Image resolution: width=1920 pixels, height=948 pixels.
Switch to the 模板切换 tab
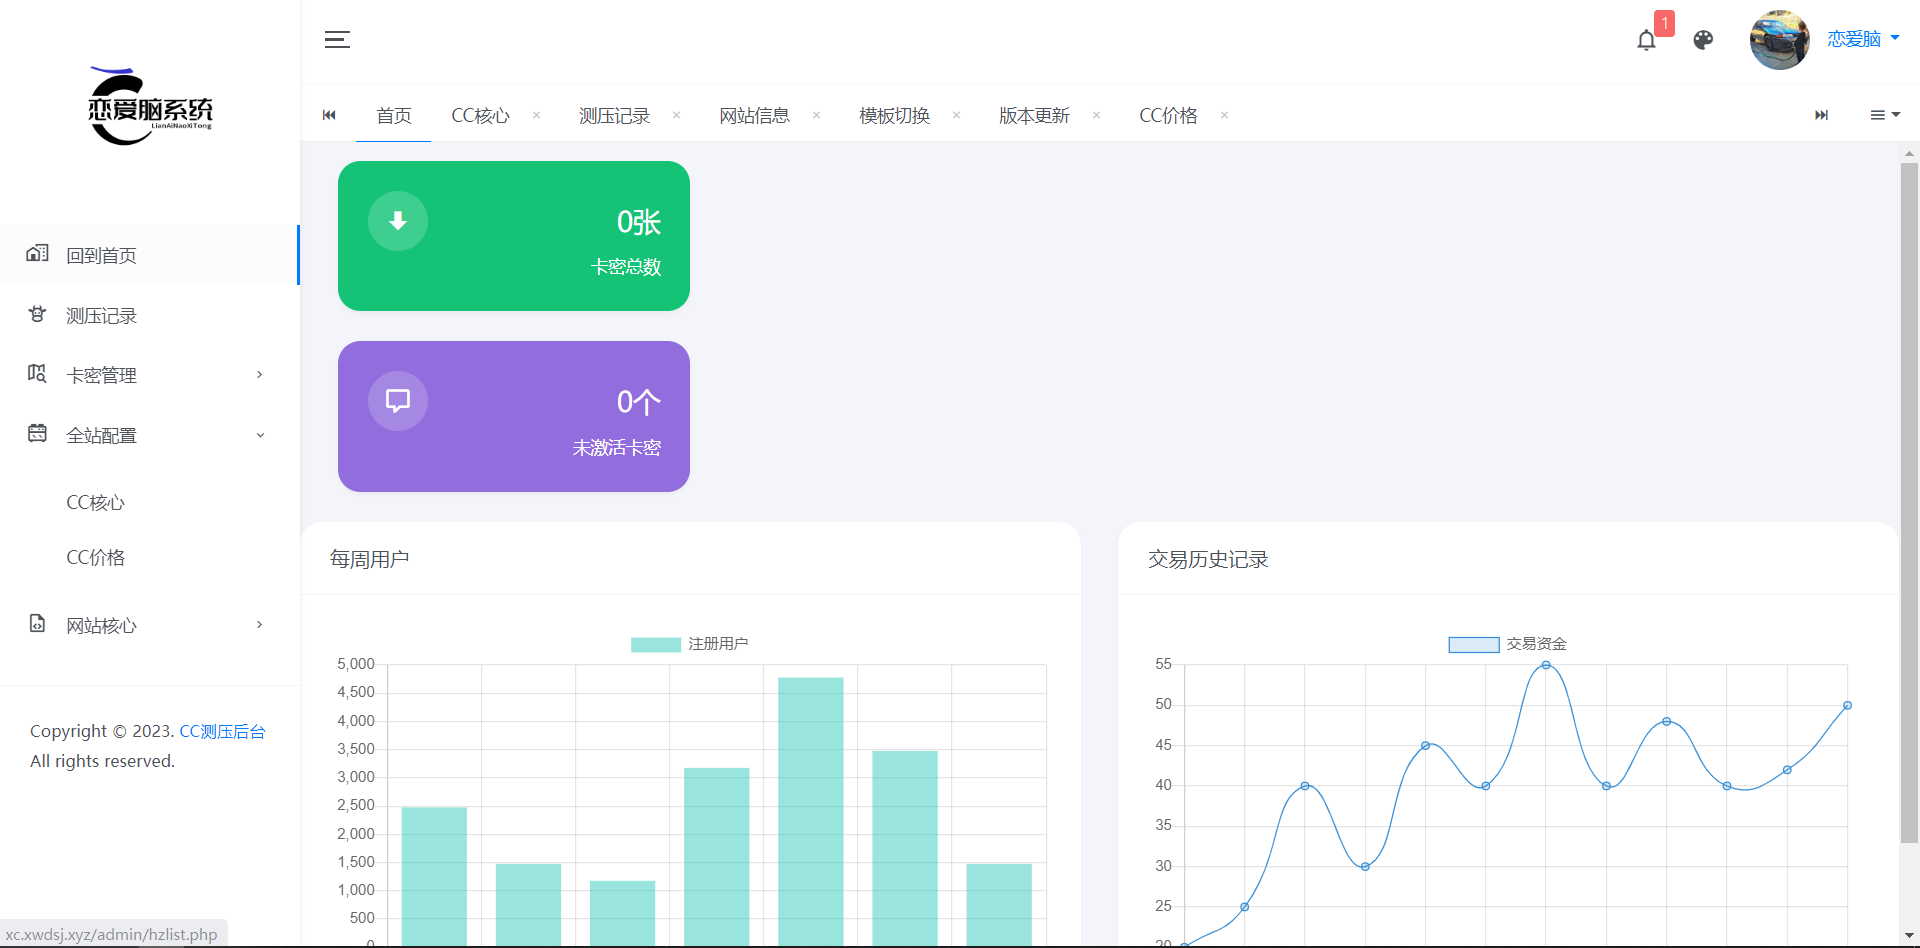click(x=894, y=116)
